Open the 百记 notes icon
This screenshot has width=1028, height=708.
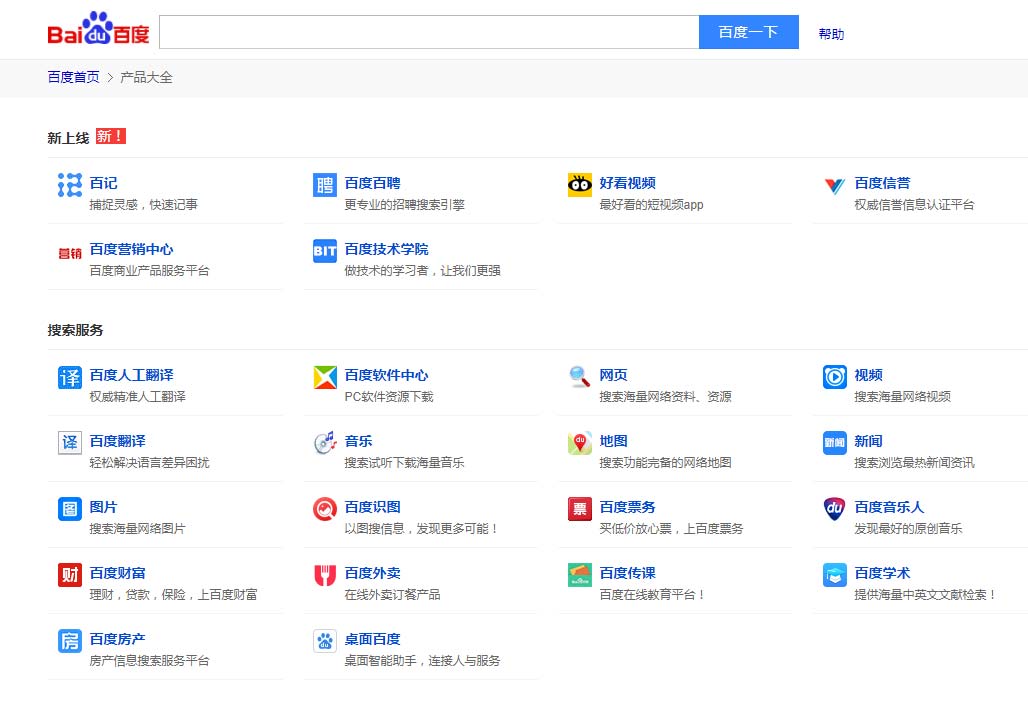pos(70,186)
